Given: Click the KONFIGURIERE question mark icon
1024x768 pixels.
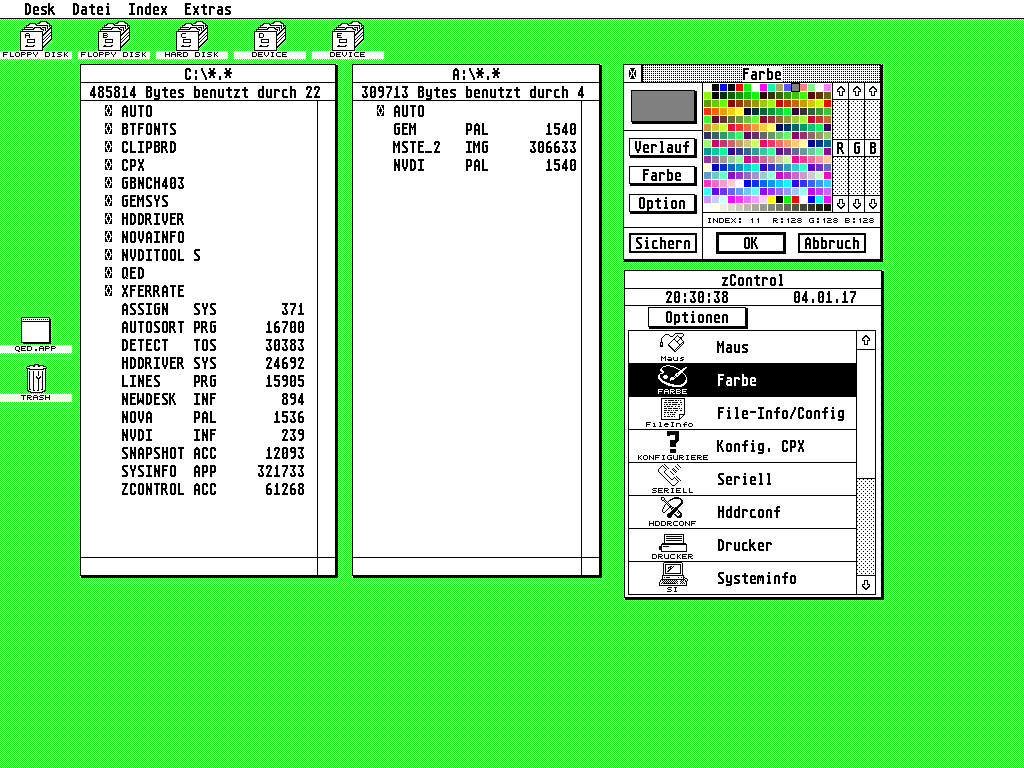Looking at the screenshot, I should (673, 446).
